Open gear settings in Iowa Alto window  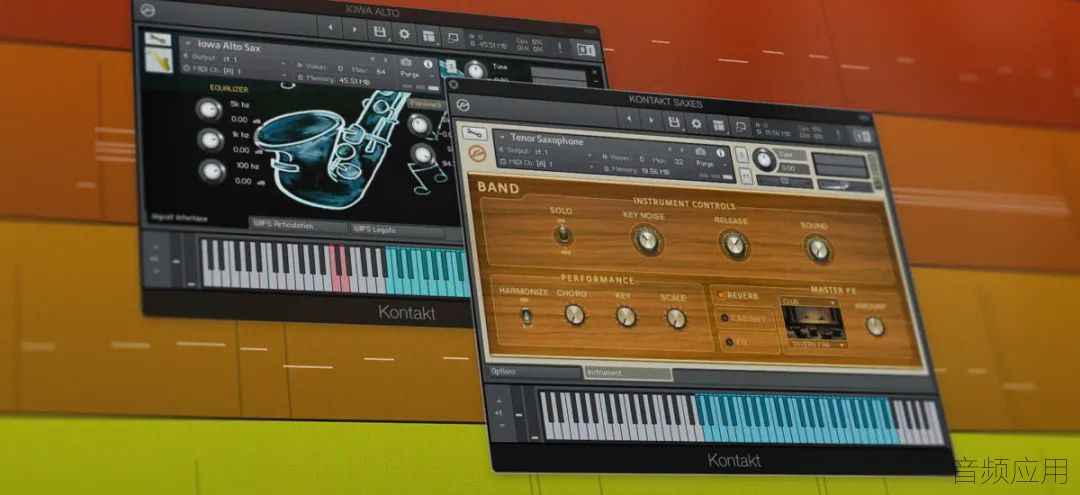[x=404, y=33]
